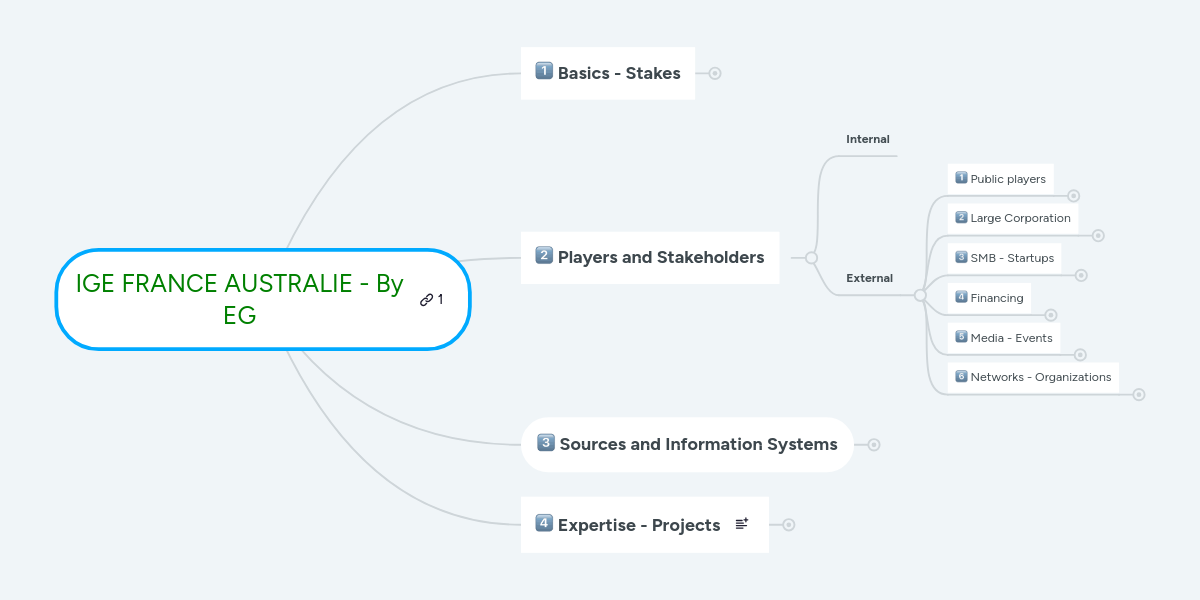The image size is (1200, 600).
Task: Click the number 2 badge on Players and Stakeholders
Action: [x=544, y=256]
